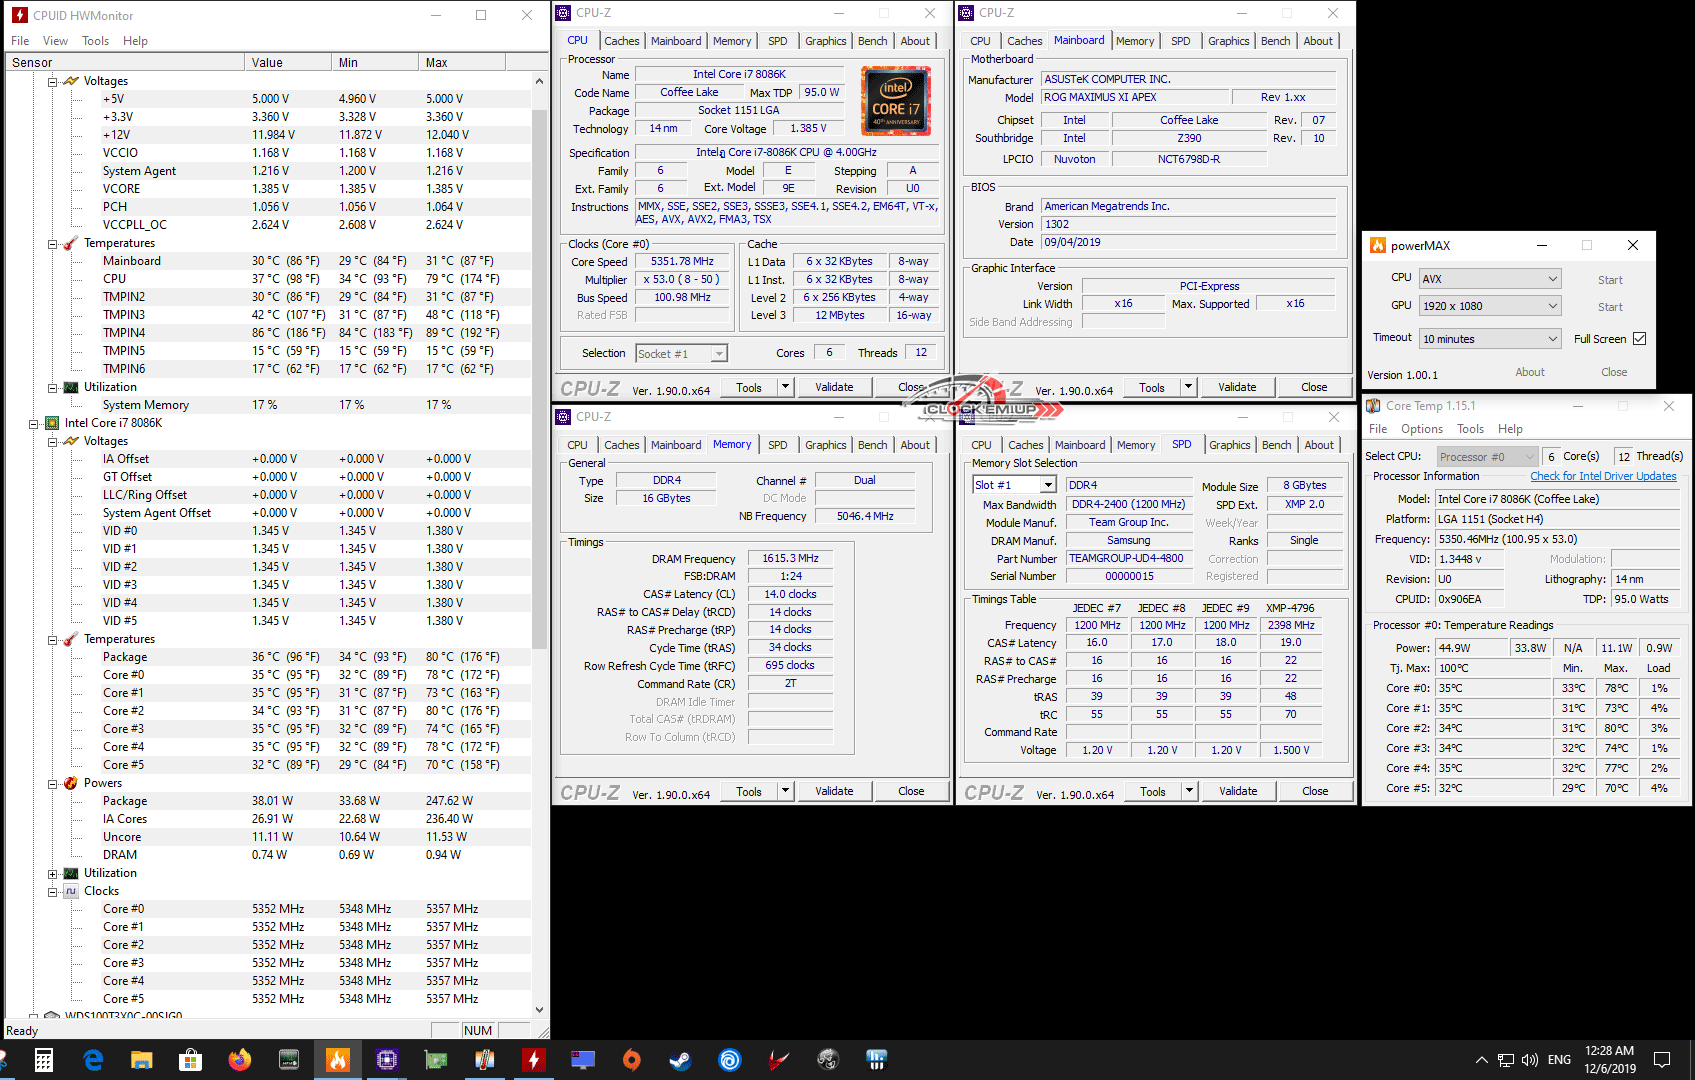Image resolution: width=1695 pixels, height=1080 pixels.
Task: Open the Tools menu in HWMonitor
Action: 95,41
